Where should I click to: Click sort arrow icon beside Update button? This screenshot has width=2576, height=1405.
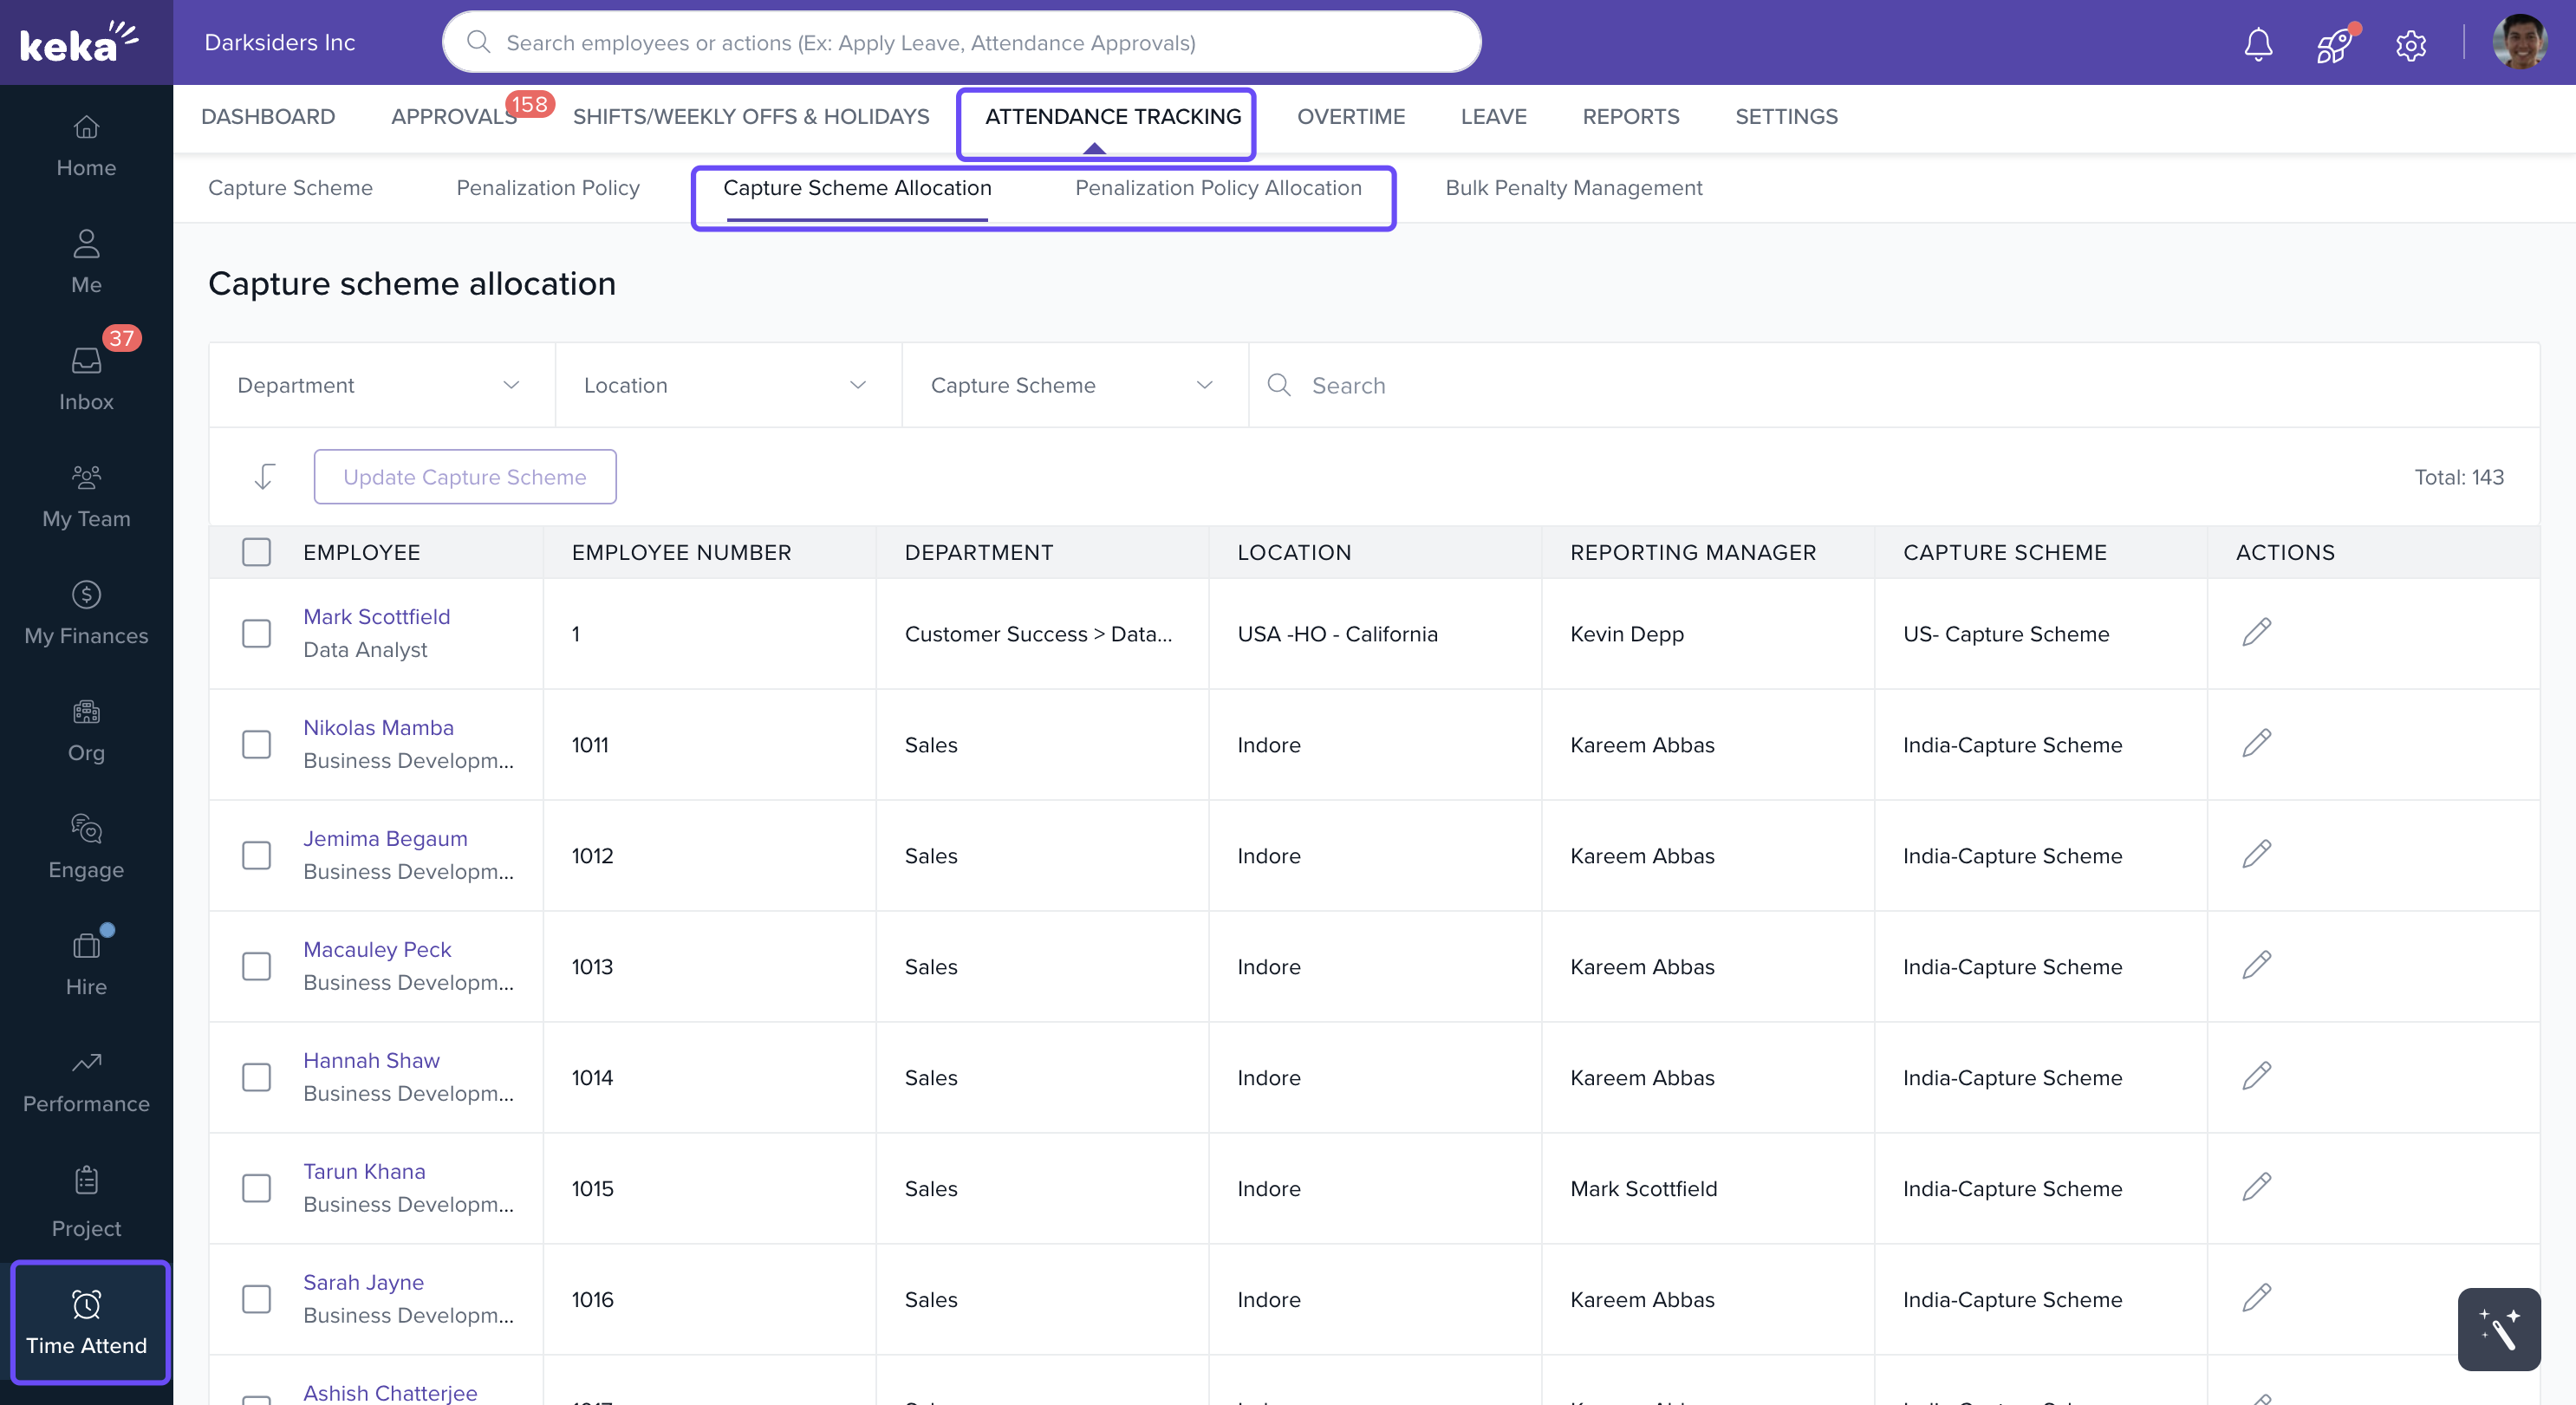(x=264, y=476)
